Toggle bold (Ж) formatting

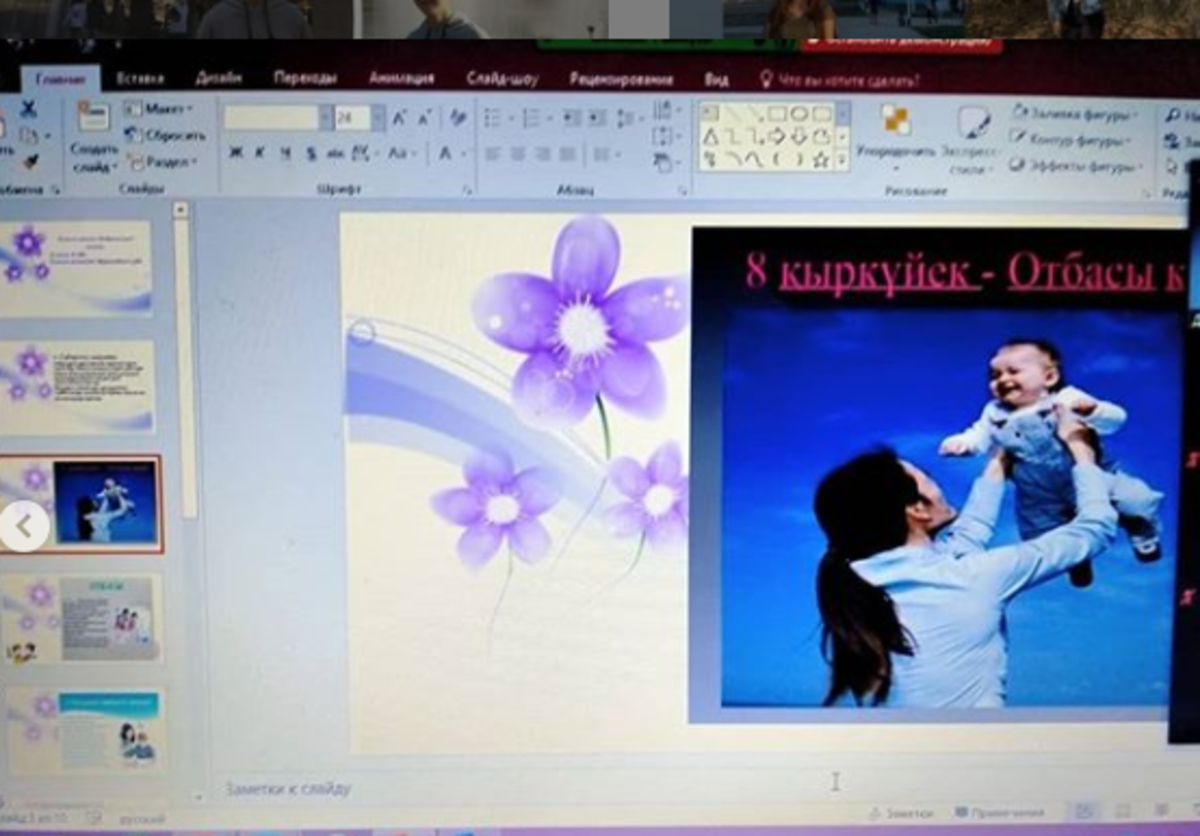(x=236, y=153)
